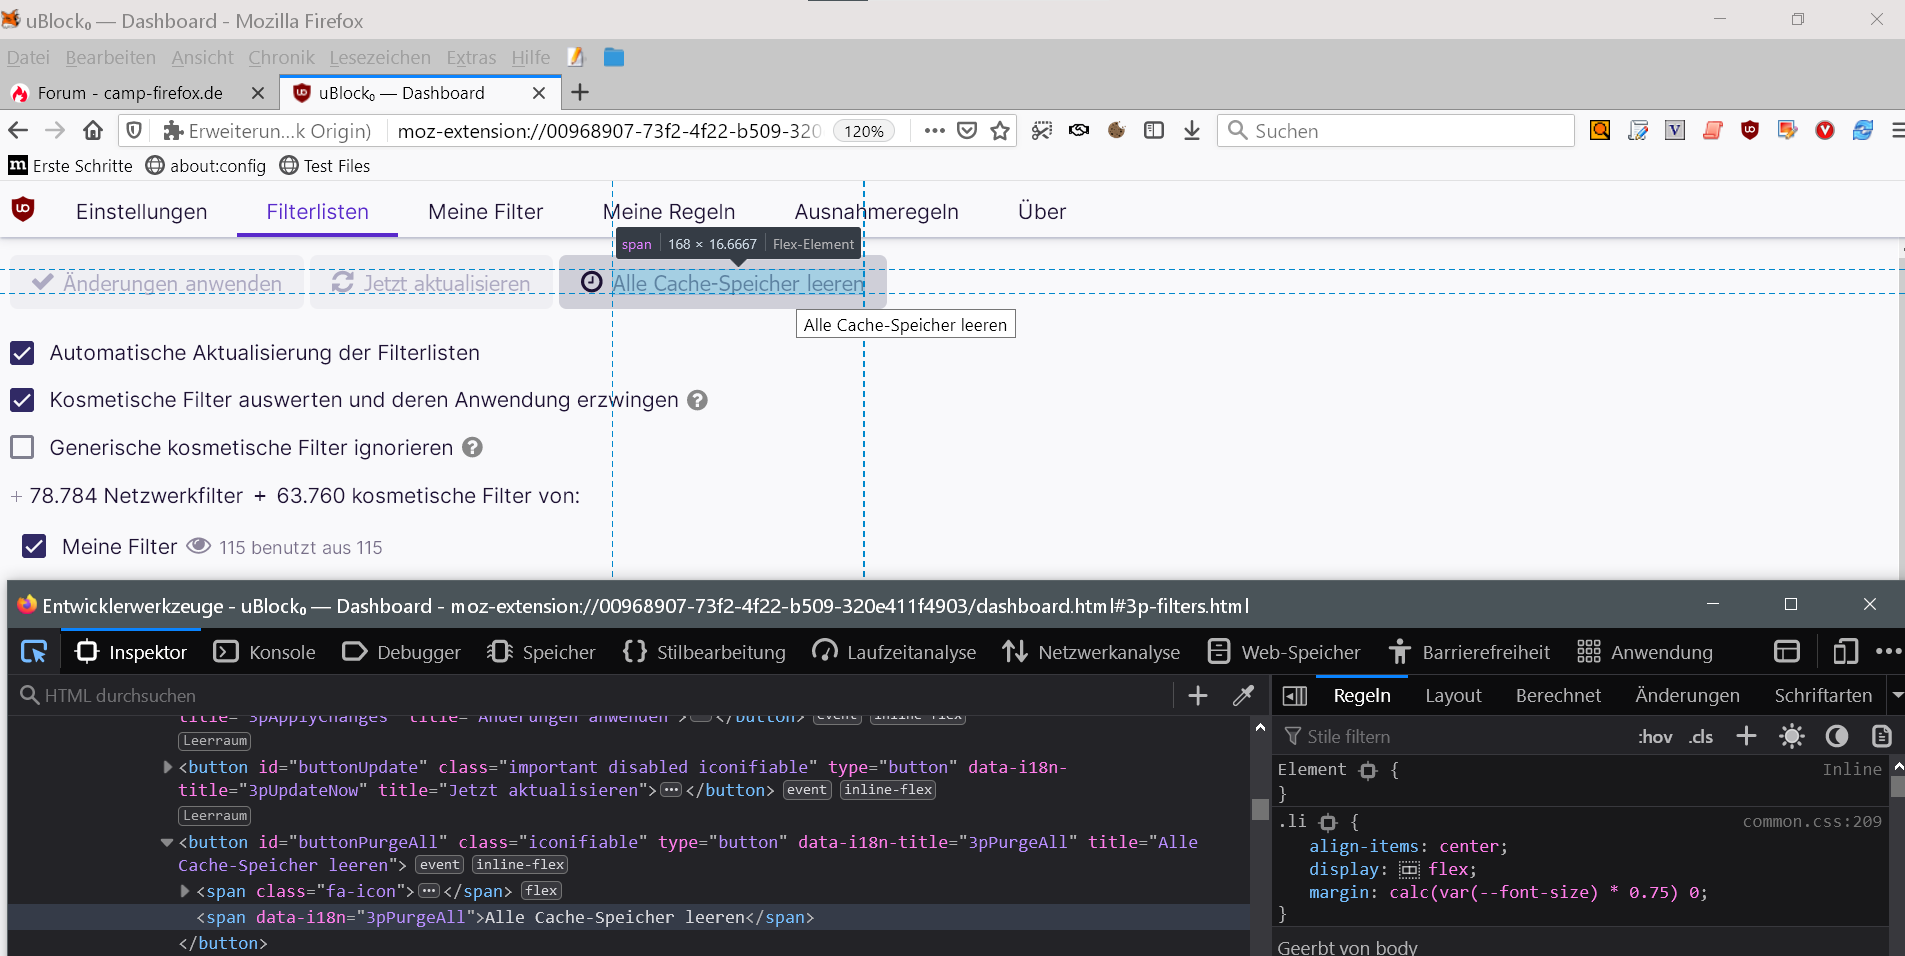Click the eyedropper color picker icon
1905x956 pixels.
[x=1243, y=696]
